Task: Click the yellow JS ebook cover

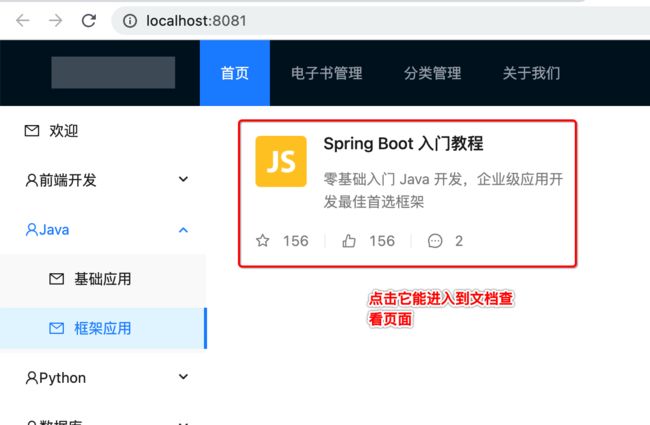Action: (281, 161)
